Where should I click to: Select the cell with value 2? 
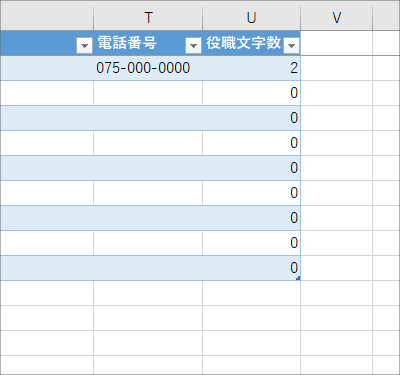click(251, 68)
